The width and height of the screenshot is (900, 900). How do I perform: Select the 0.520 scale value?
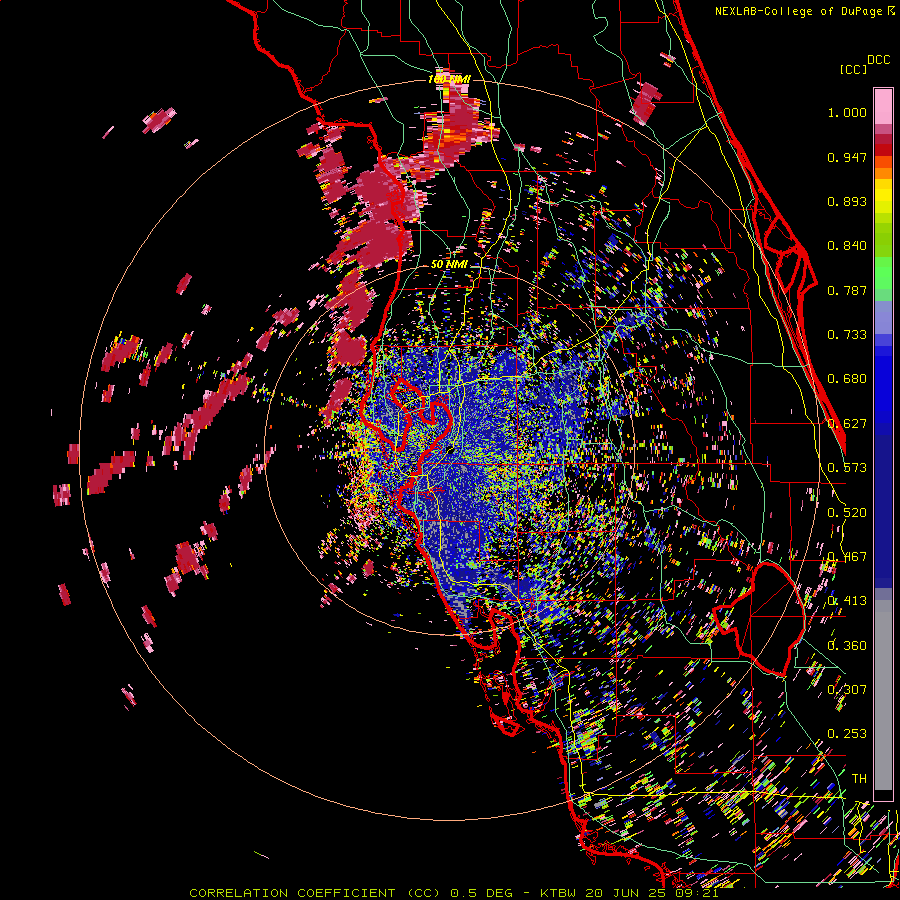(x=847, y=513)
